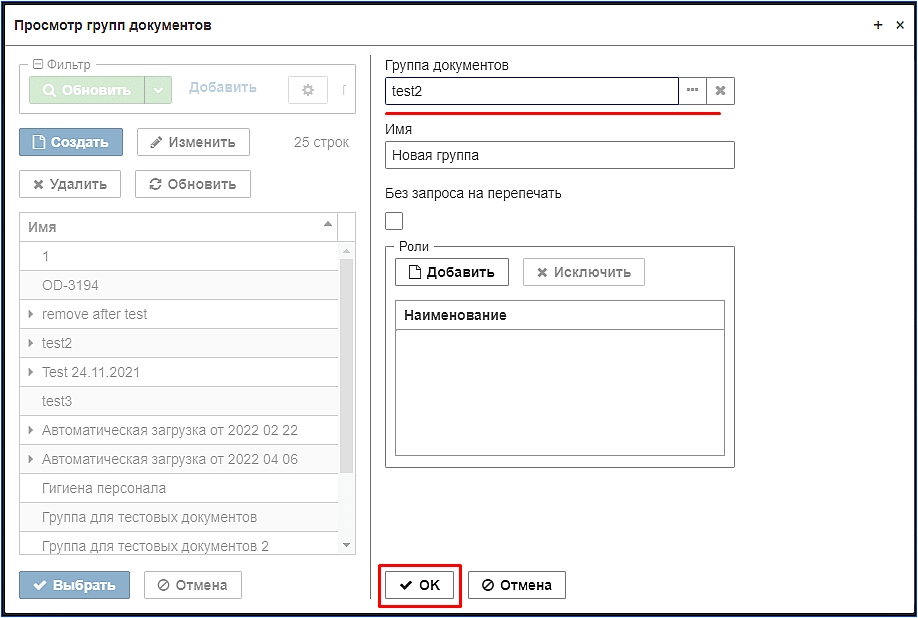Screen dimensions: 918x618
Task: Sort list by Имя column header
Action: [x=179, y=227]
